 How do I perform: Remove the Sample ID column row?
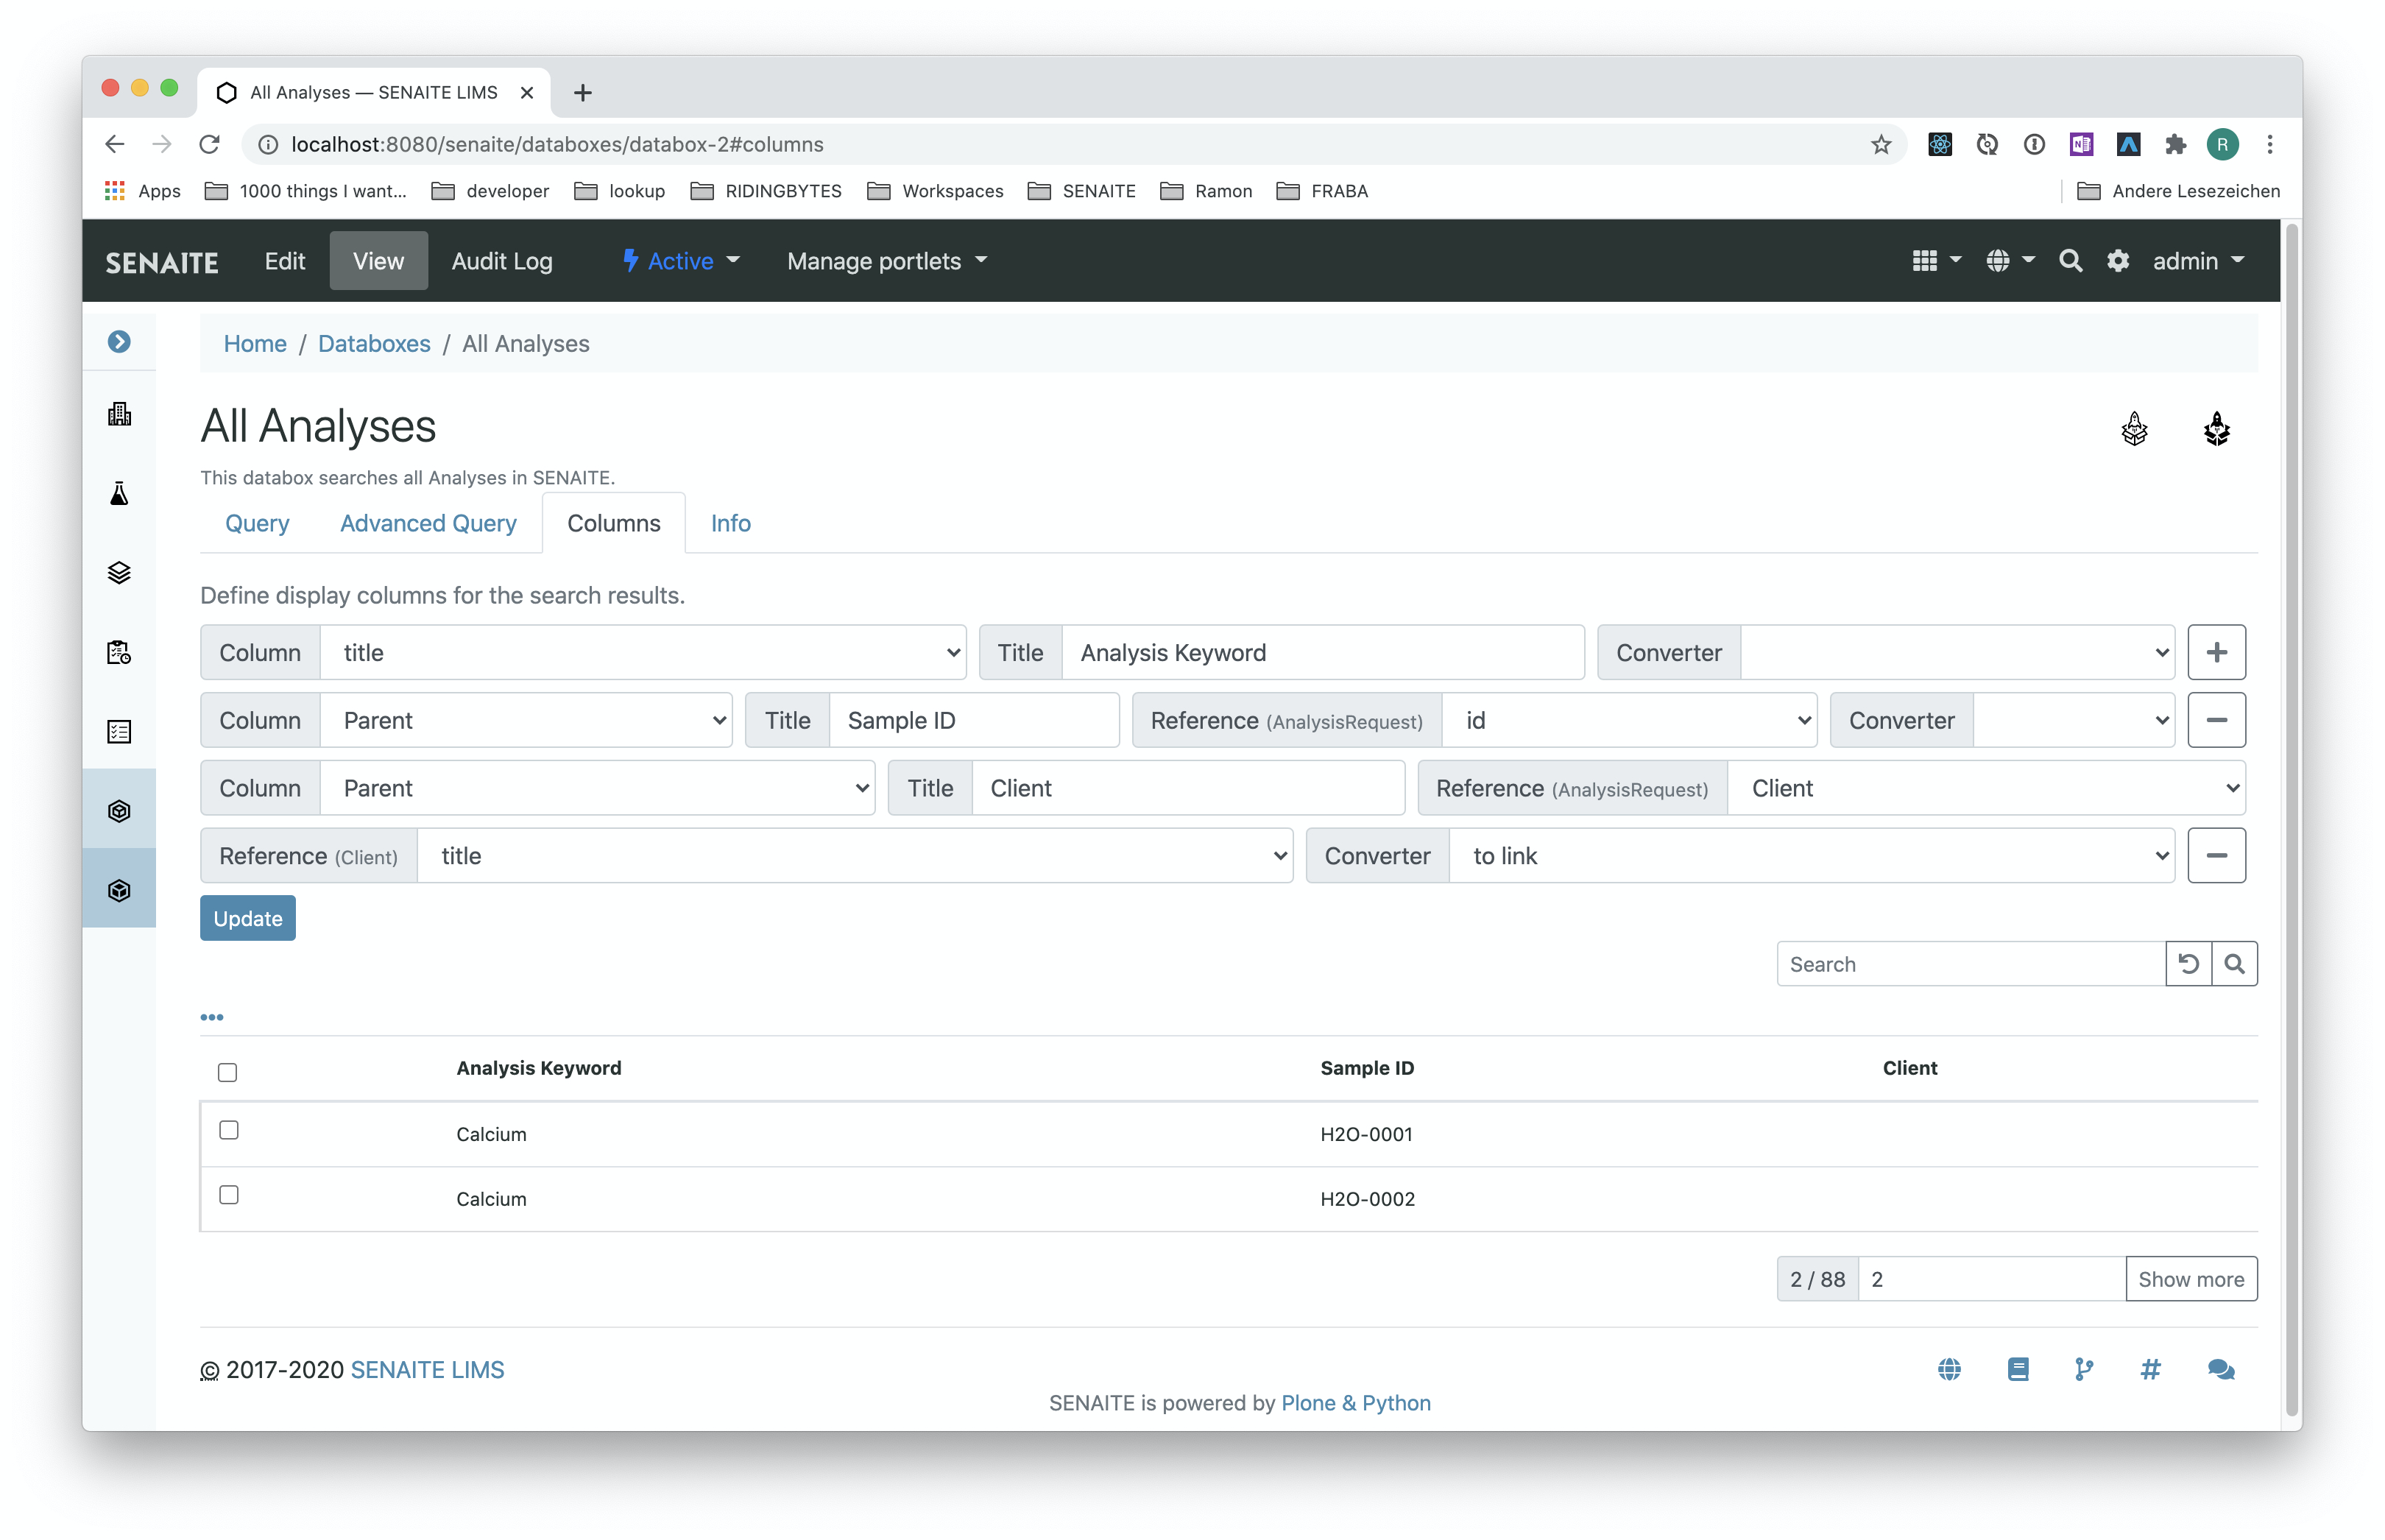click(x=2216, y=720)
